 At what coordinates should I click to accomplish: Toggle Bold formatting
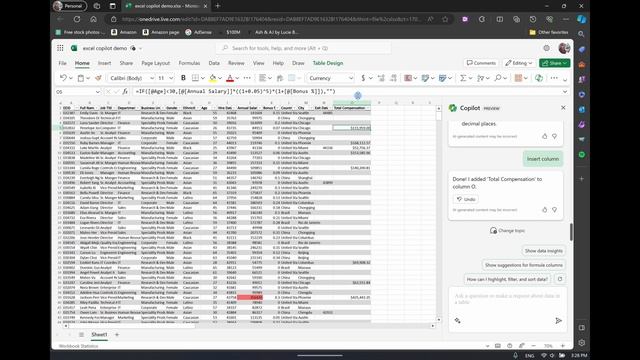click(183, 78)
